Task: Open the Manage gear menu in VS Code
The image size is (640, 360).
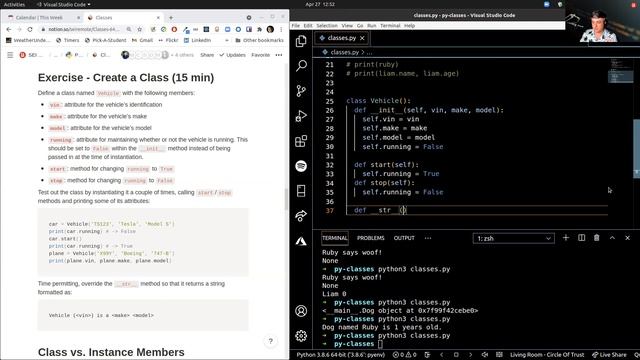Action: pyautogui.click(x=301, y=336)
